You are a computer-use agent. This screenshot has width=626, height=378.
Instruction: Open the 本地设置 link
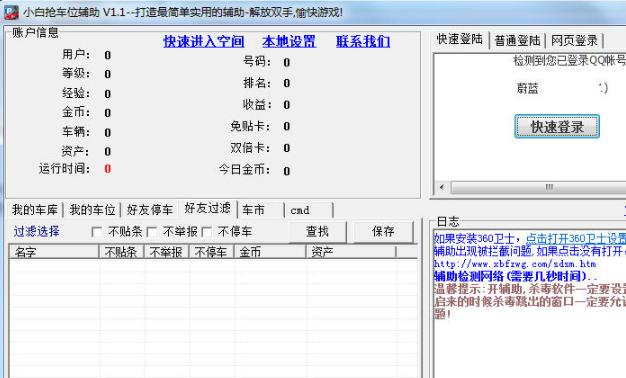point(289,42)
